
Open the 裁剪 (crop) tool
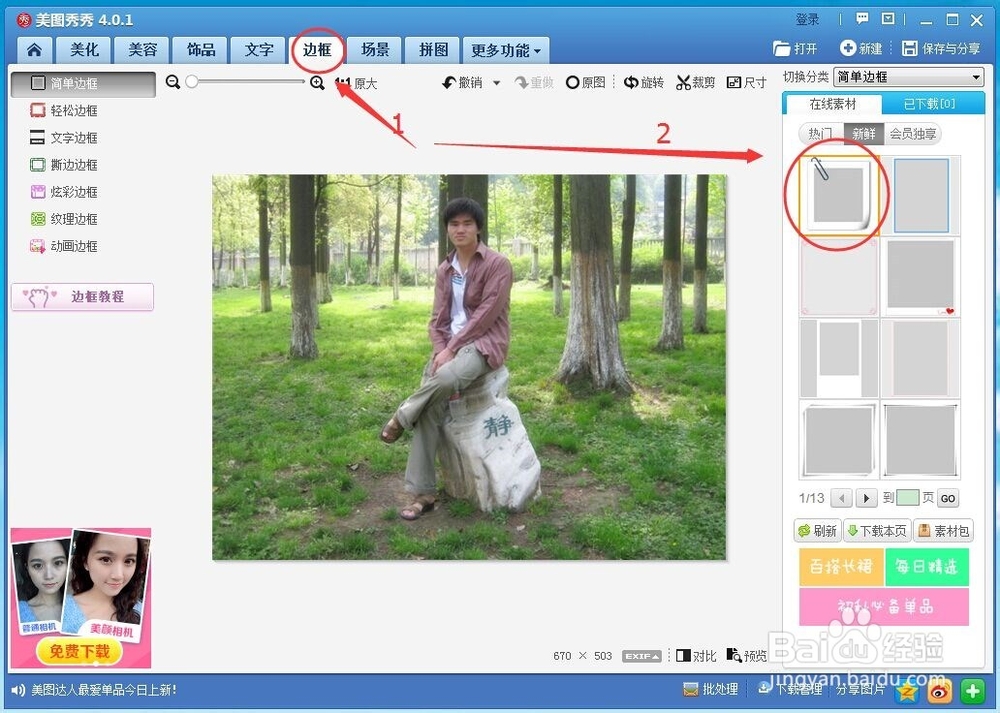point(696,83)
